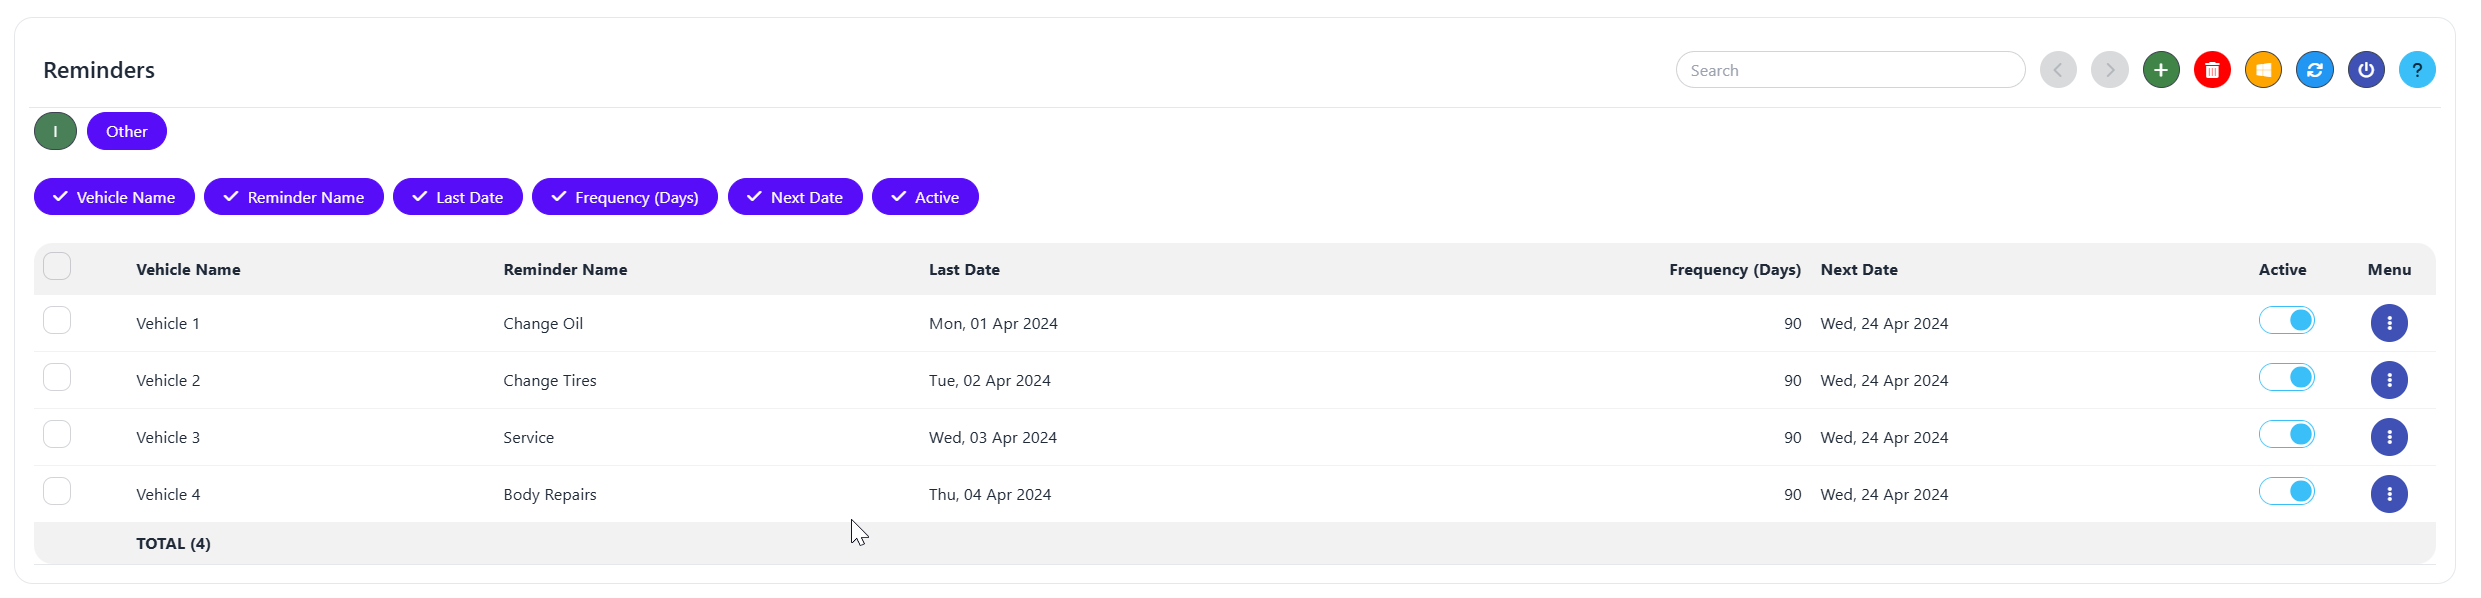2481x598 pixels.
Task: Click the blue refresh icon
Action: tap(2314, 70)
